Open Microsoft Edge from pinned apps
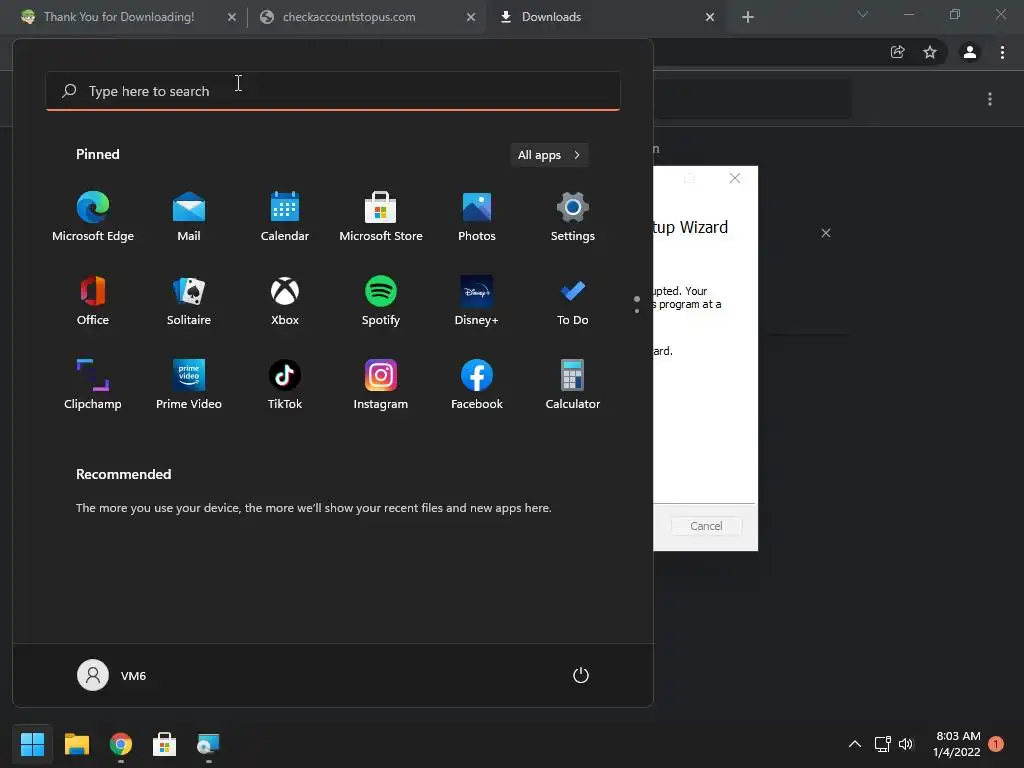The height and width of the screenshot is (768, 1024). click(x=93, y=217)
